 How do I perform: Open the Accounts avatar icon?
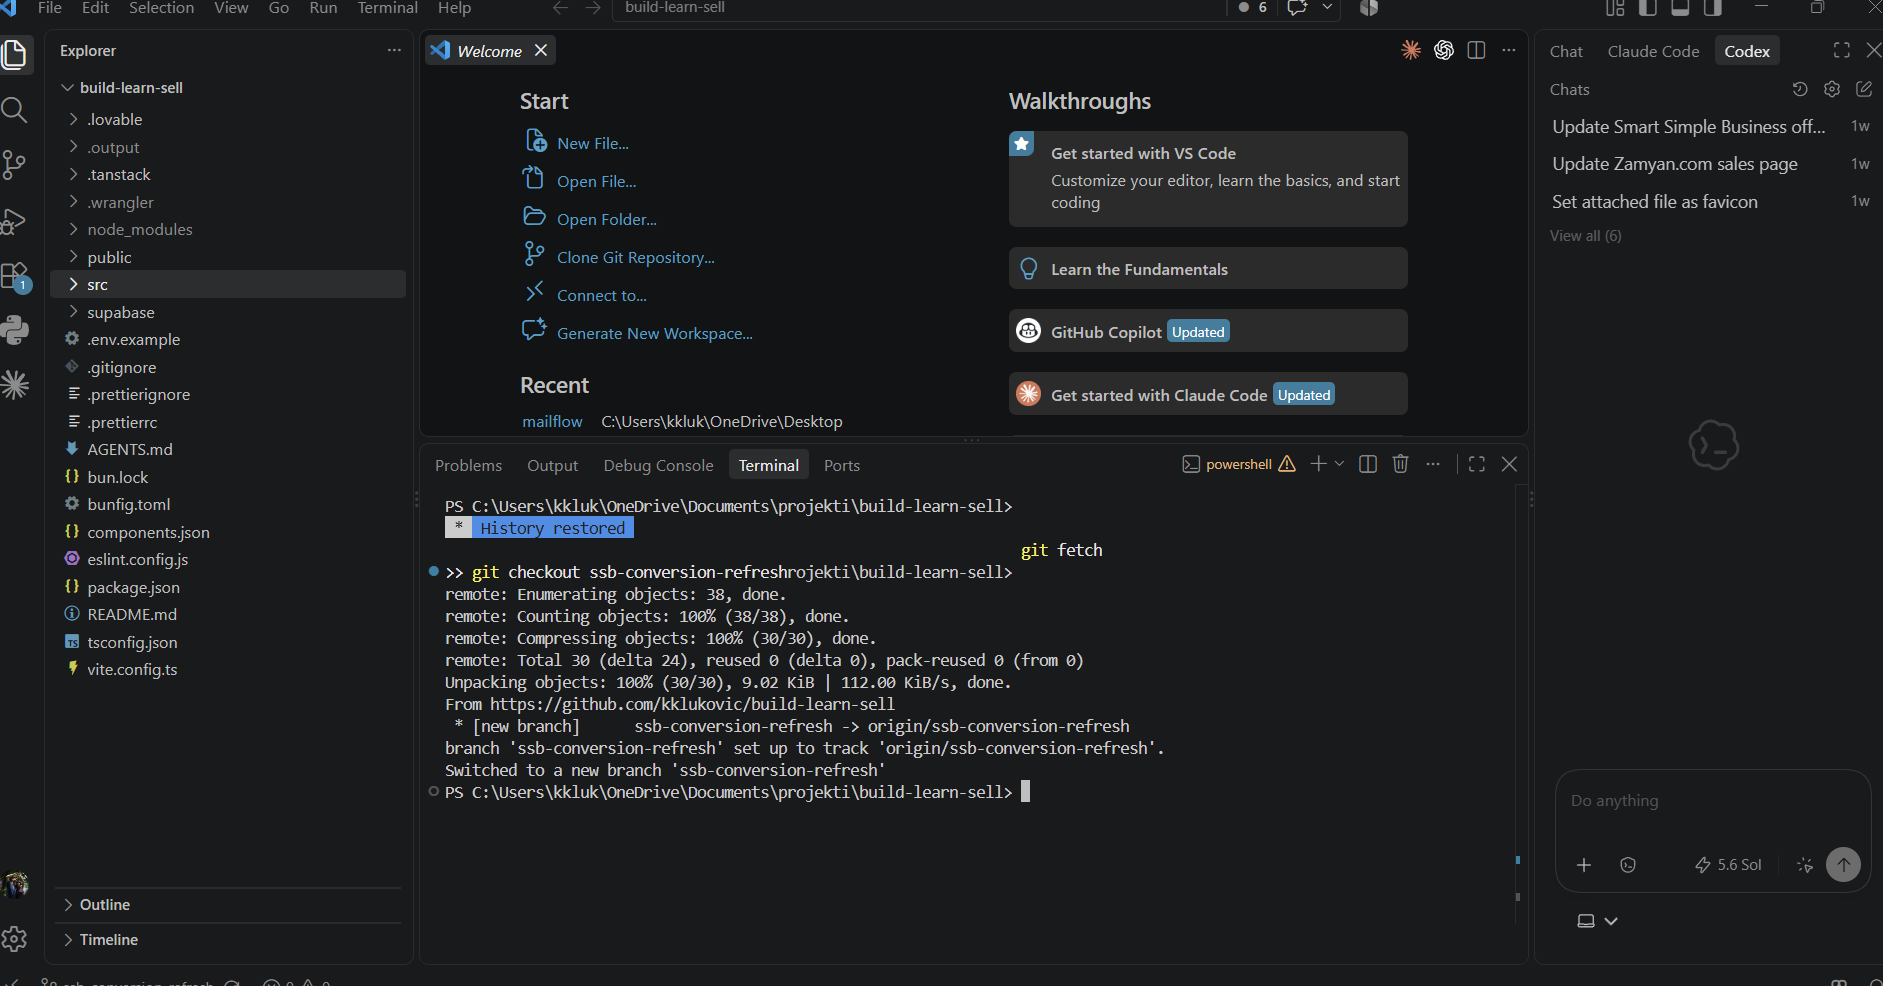tap(15, 884)
